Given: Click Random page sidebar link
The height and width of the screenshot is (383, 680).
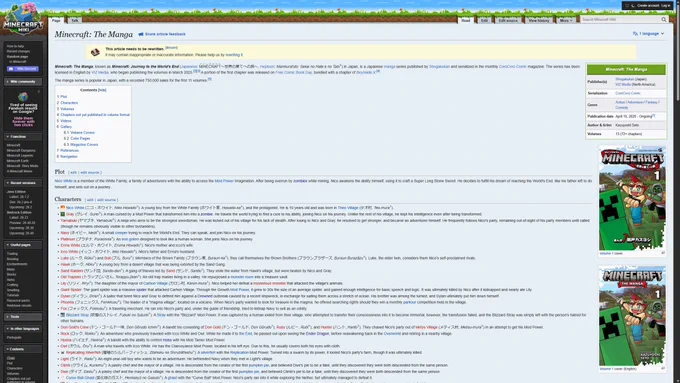Looking at the screenshot, I should tap(17, 56).
